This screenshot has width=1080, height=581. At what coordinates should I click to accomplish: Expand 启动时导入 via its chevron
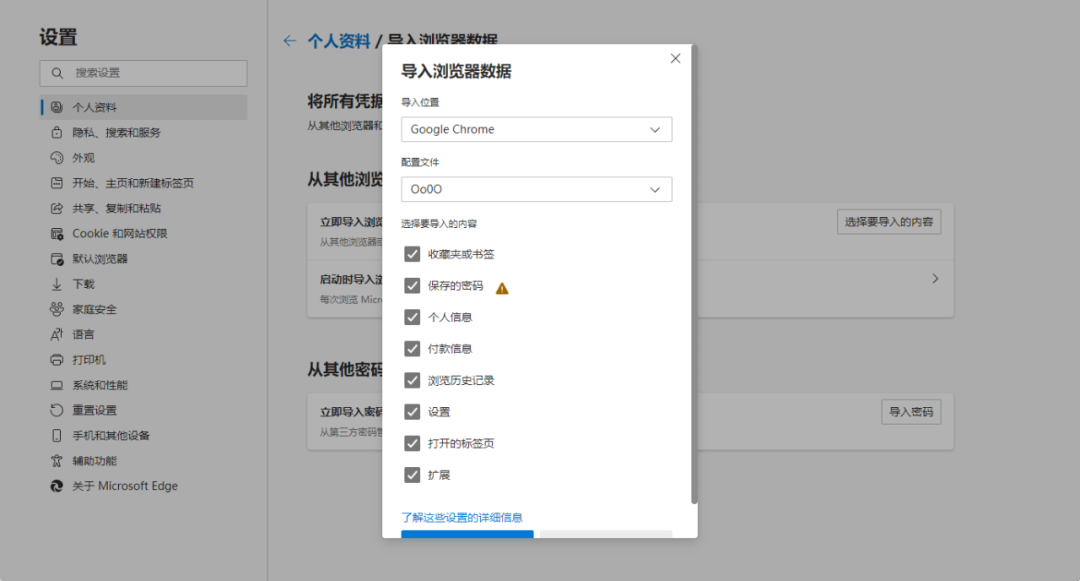tap(934, 278)
